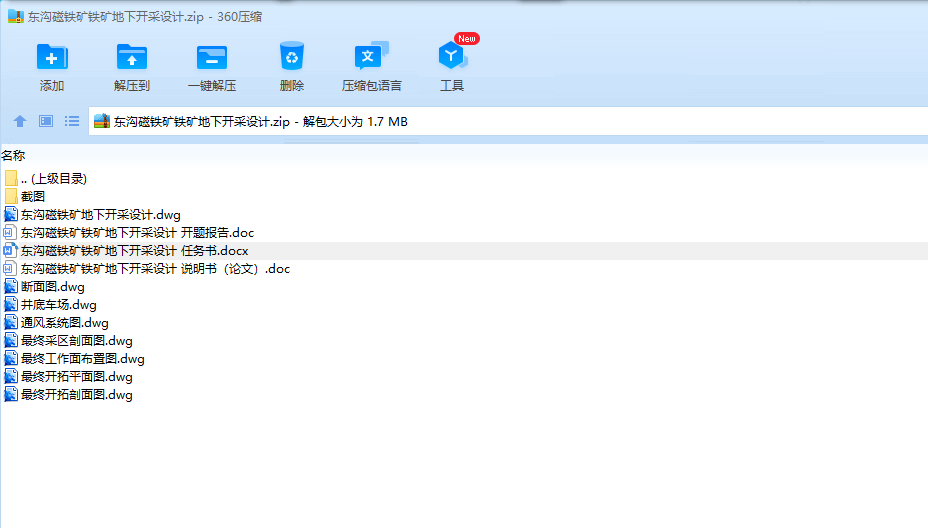928x528 pixels.
Task: Switch to the large icon view mode
Action: click(46, 121)
